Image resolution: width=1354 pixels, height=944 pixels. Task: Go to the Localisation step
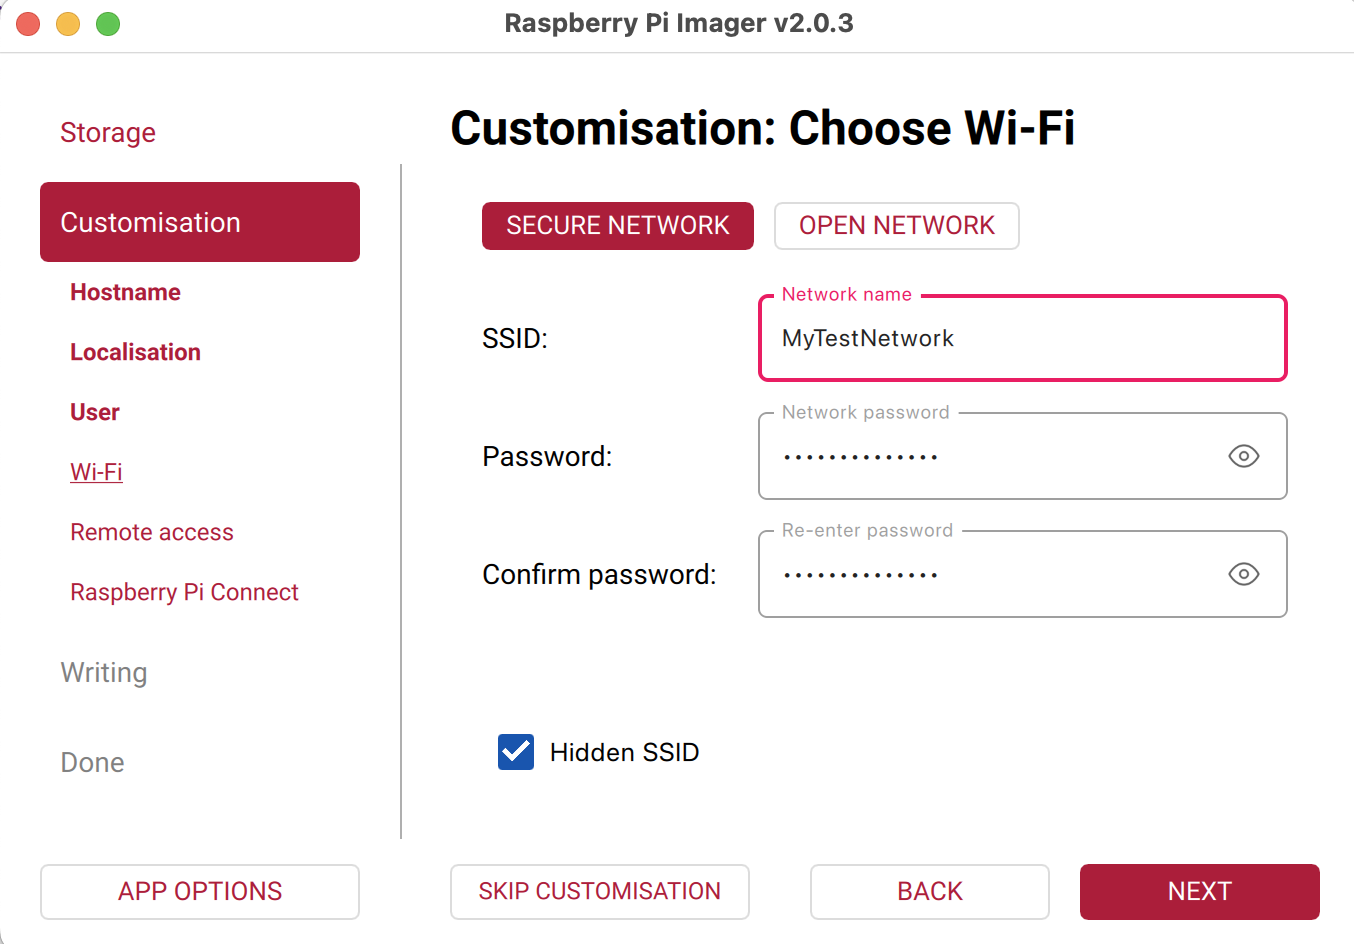135,352
